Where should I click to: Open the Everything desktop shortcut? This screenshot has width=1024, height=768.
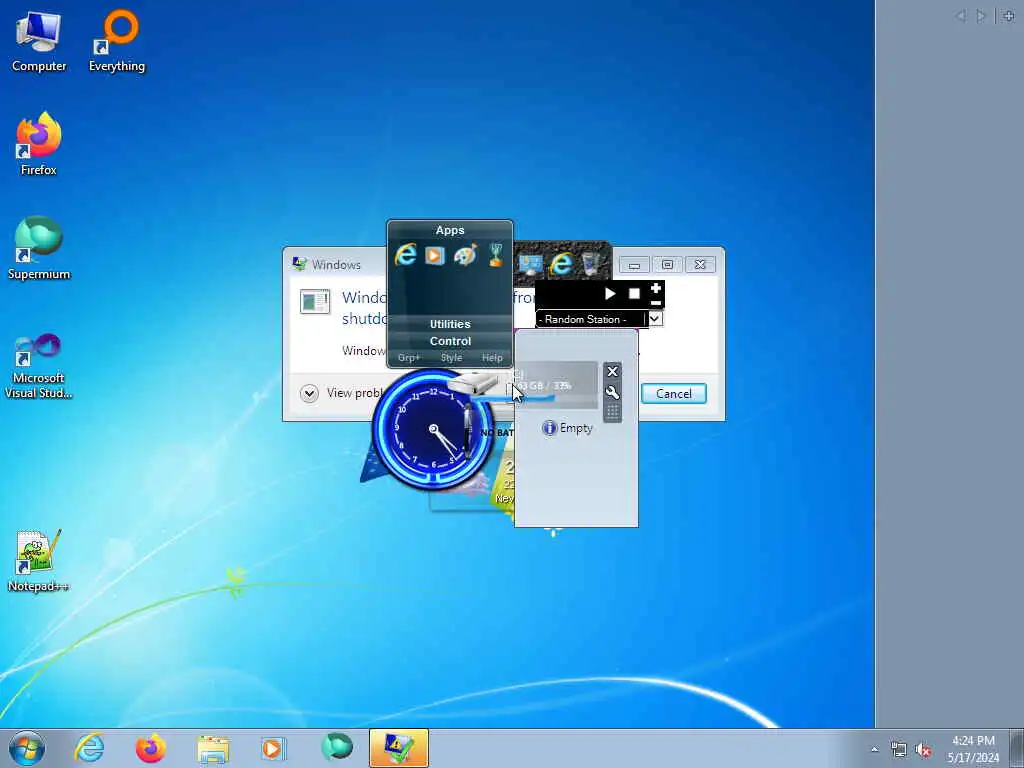click(x=117, y=41)
